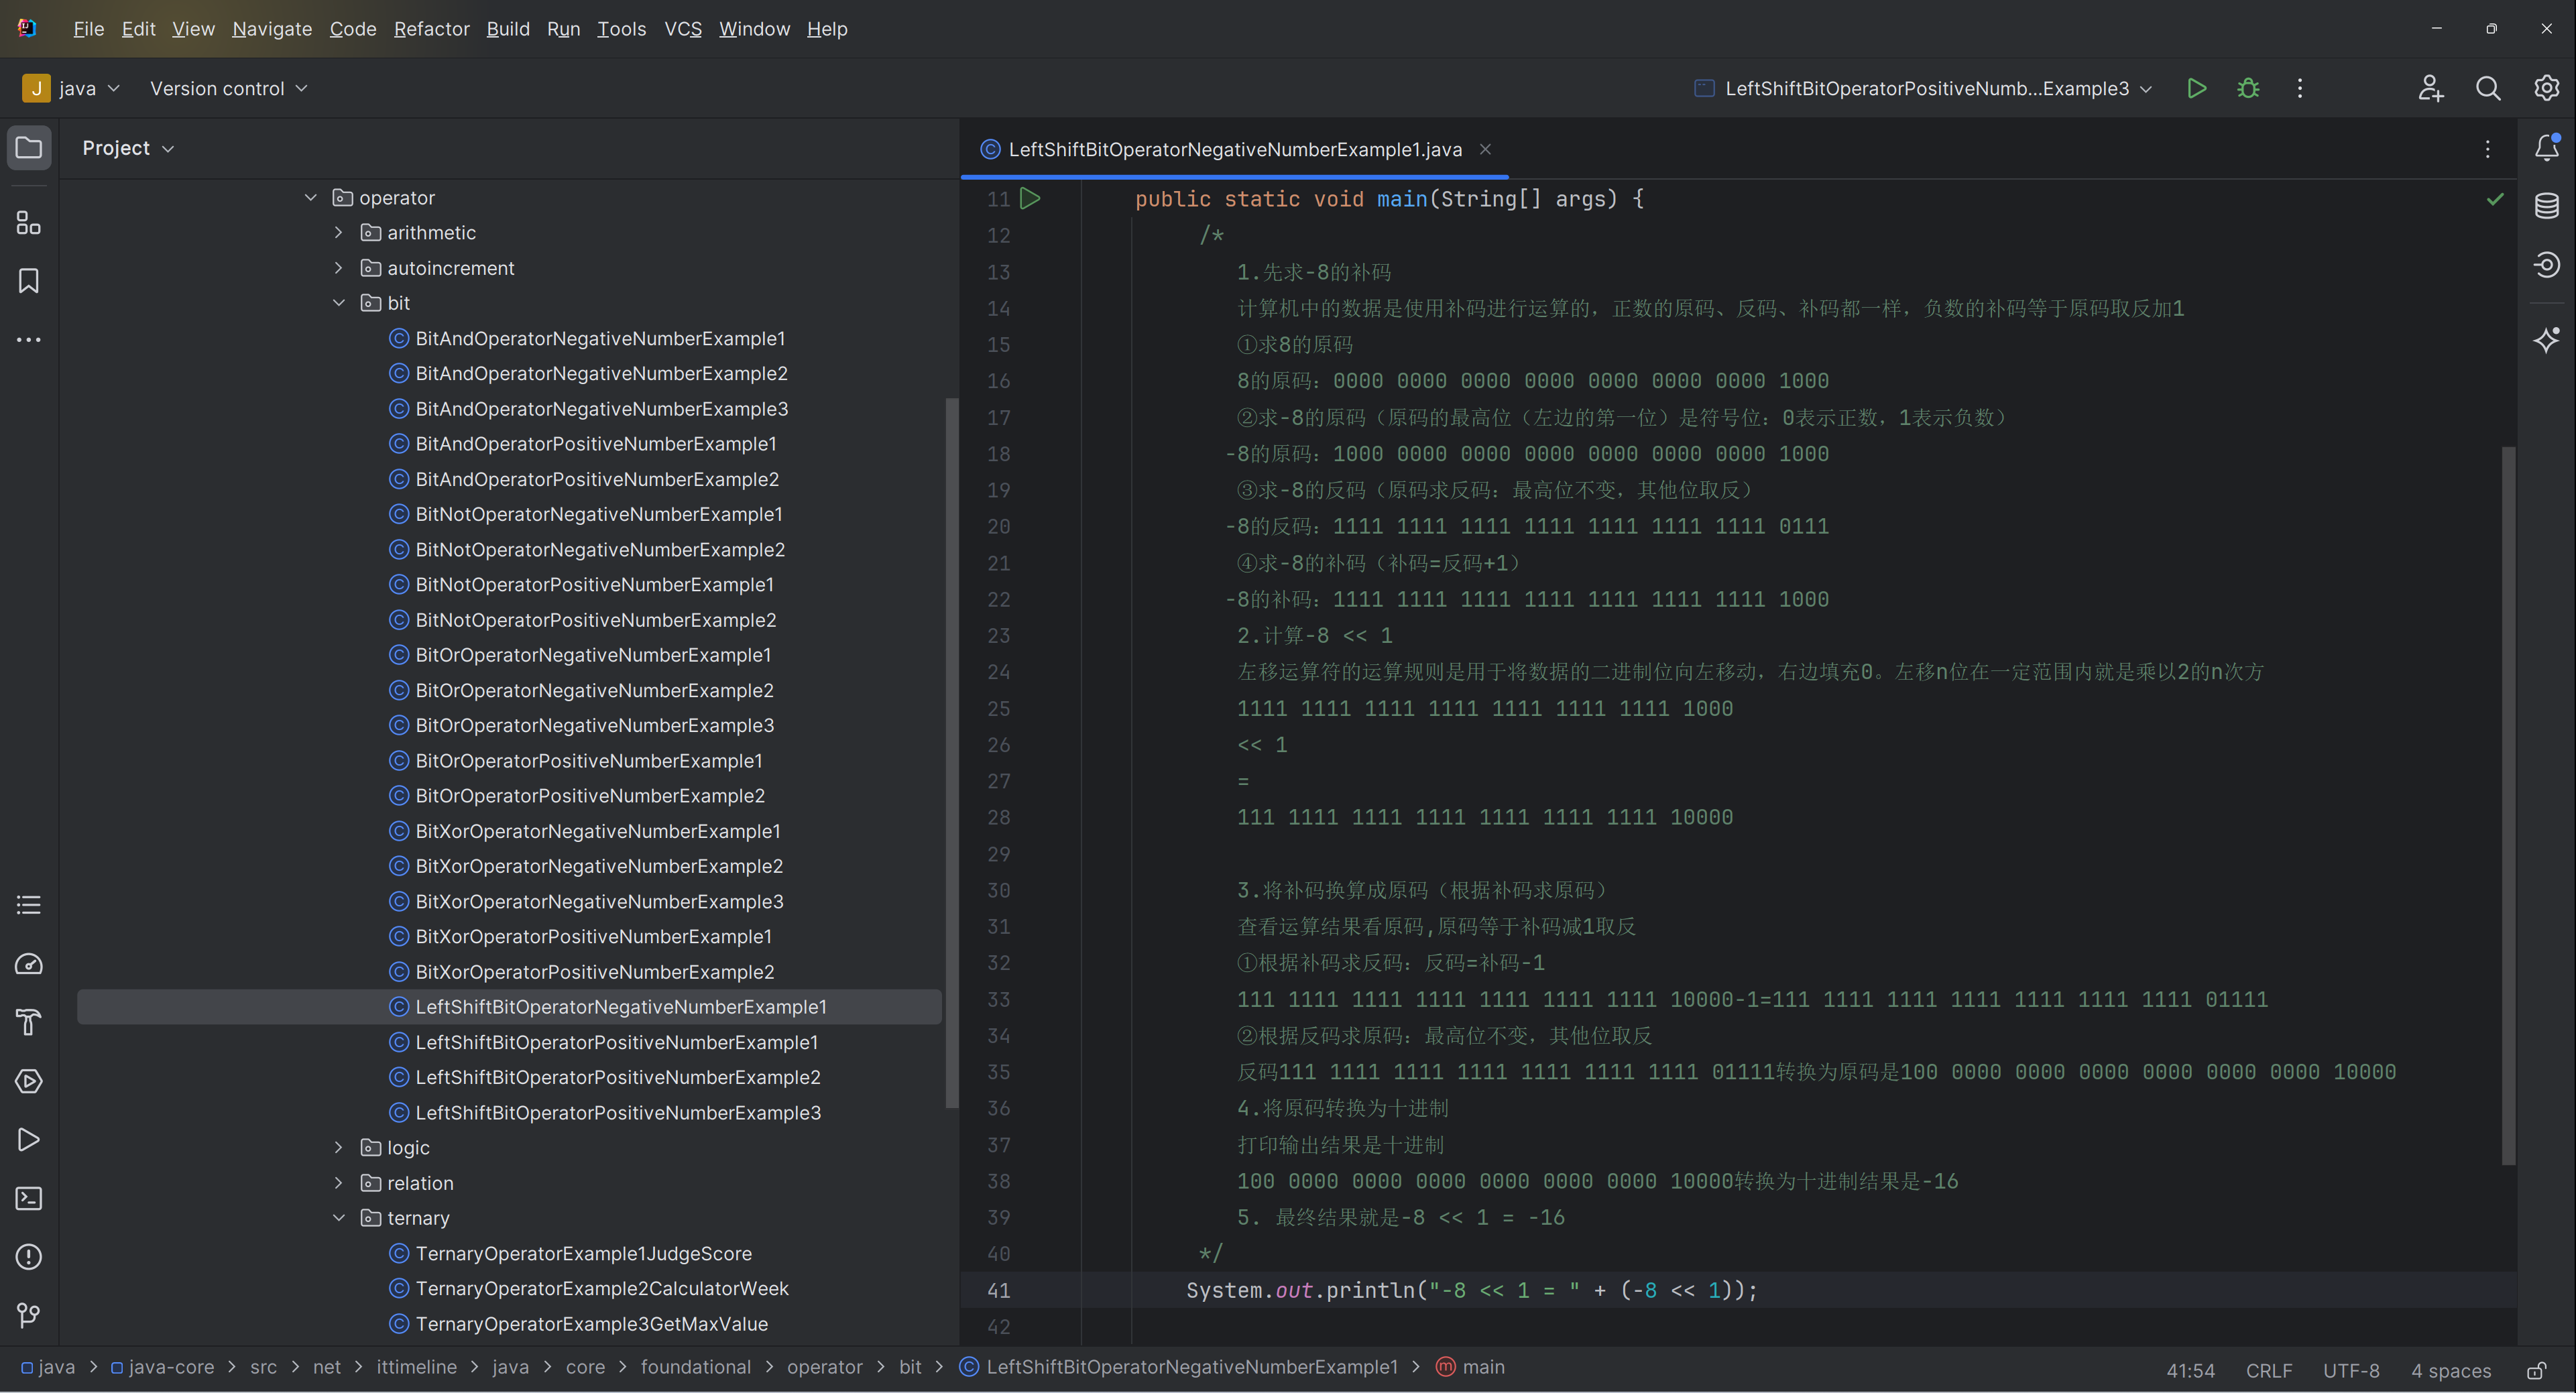Collapse the bit folder
Screen dimensions: 2576x1393
pos(338,303)
